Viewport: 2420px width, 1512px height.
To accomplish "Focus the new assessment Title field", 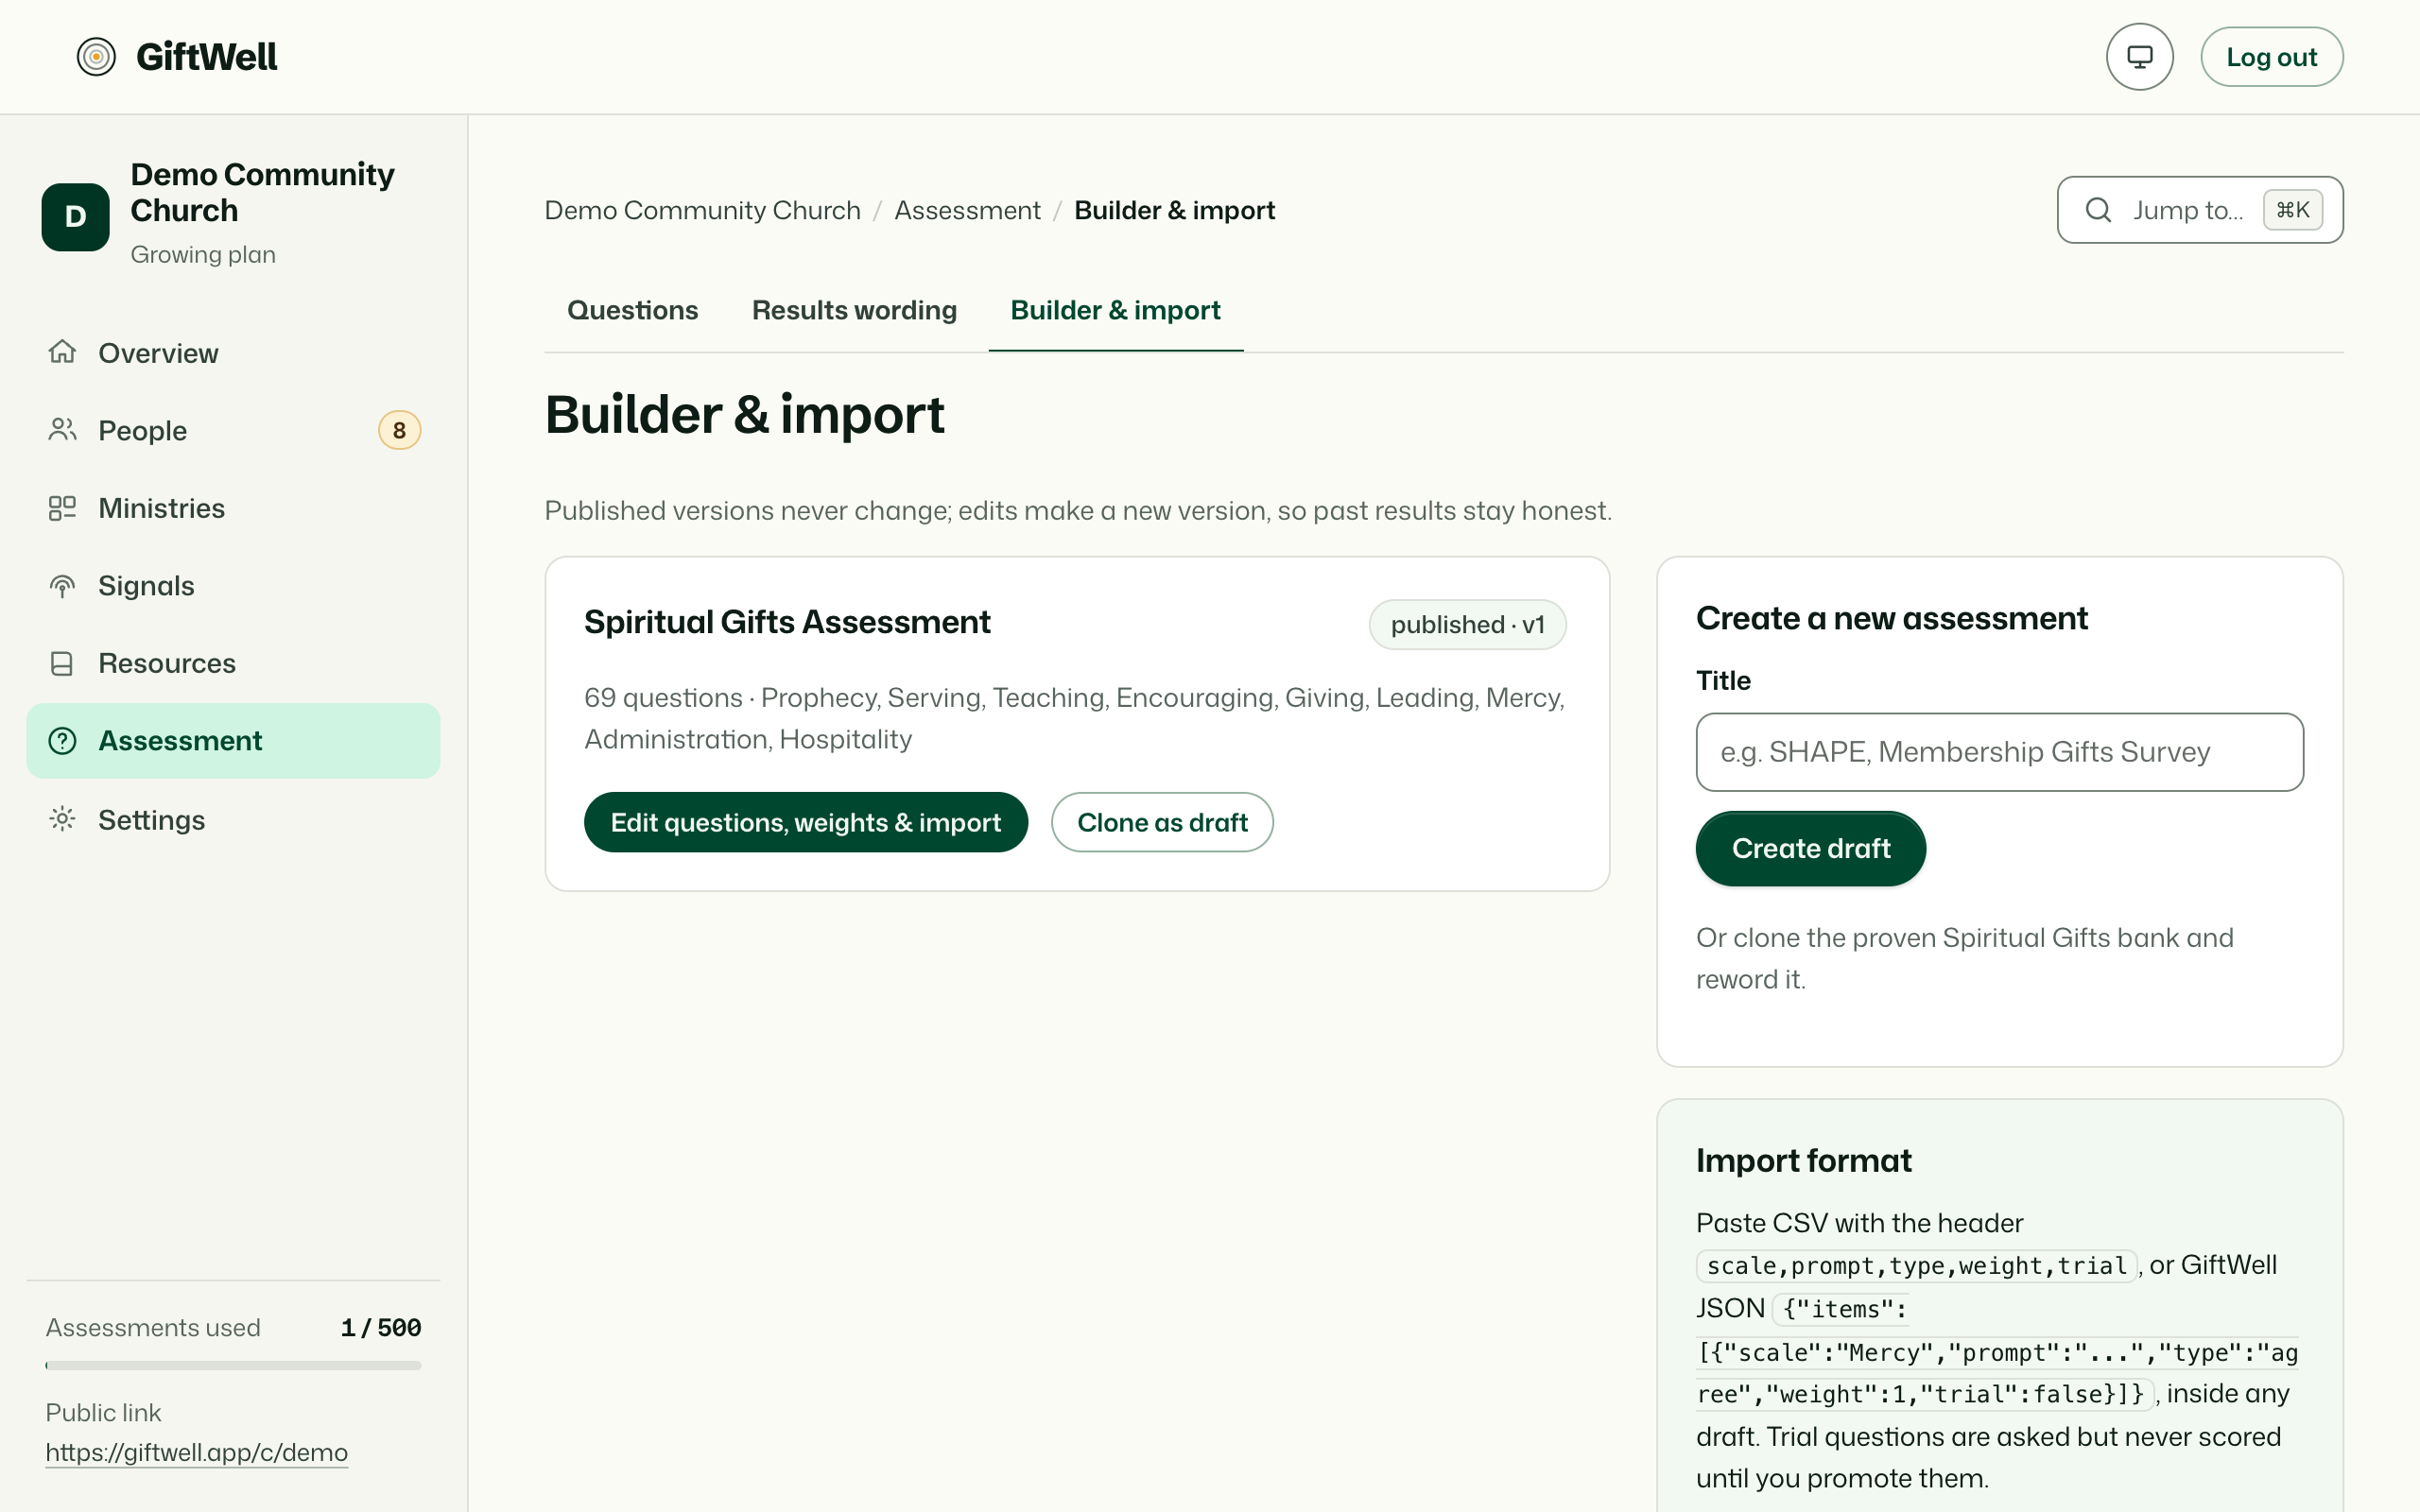I will (x=1999, y=752).
